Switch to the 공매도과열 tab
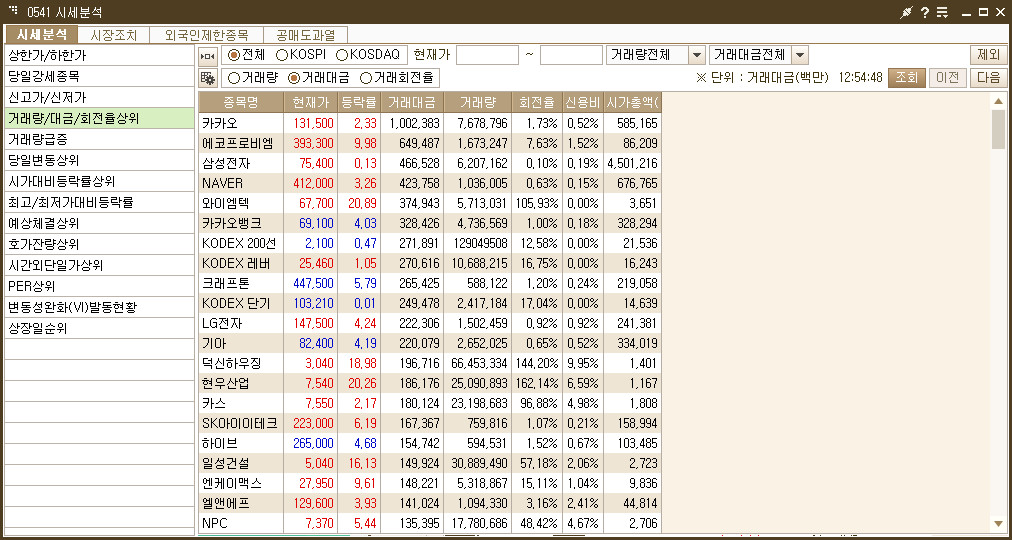The height and width of the screenshot is (540, 1012). point(307,35)
